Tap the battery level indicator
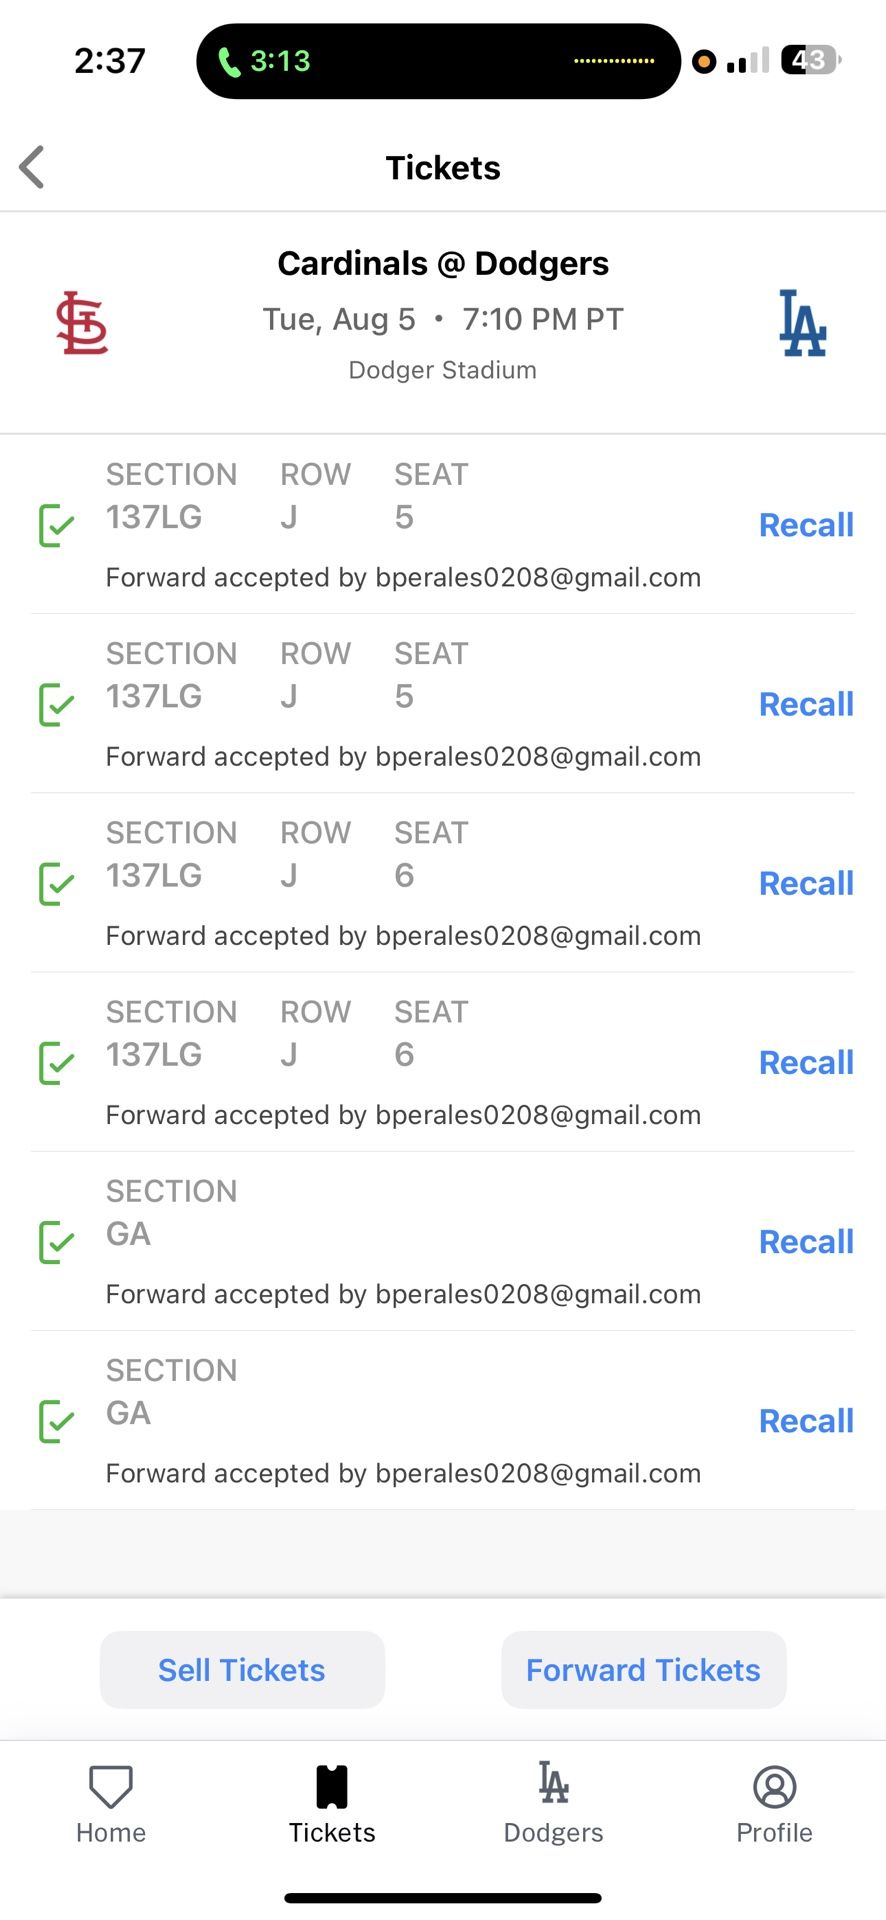The height and width of the screenshot is (1920, 886). (810, 61)
